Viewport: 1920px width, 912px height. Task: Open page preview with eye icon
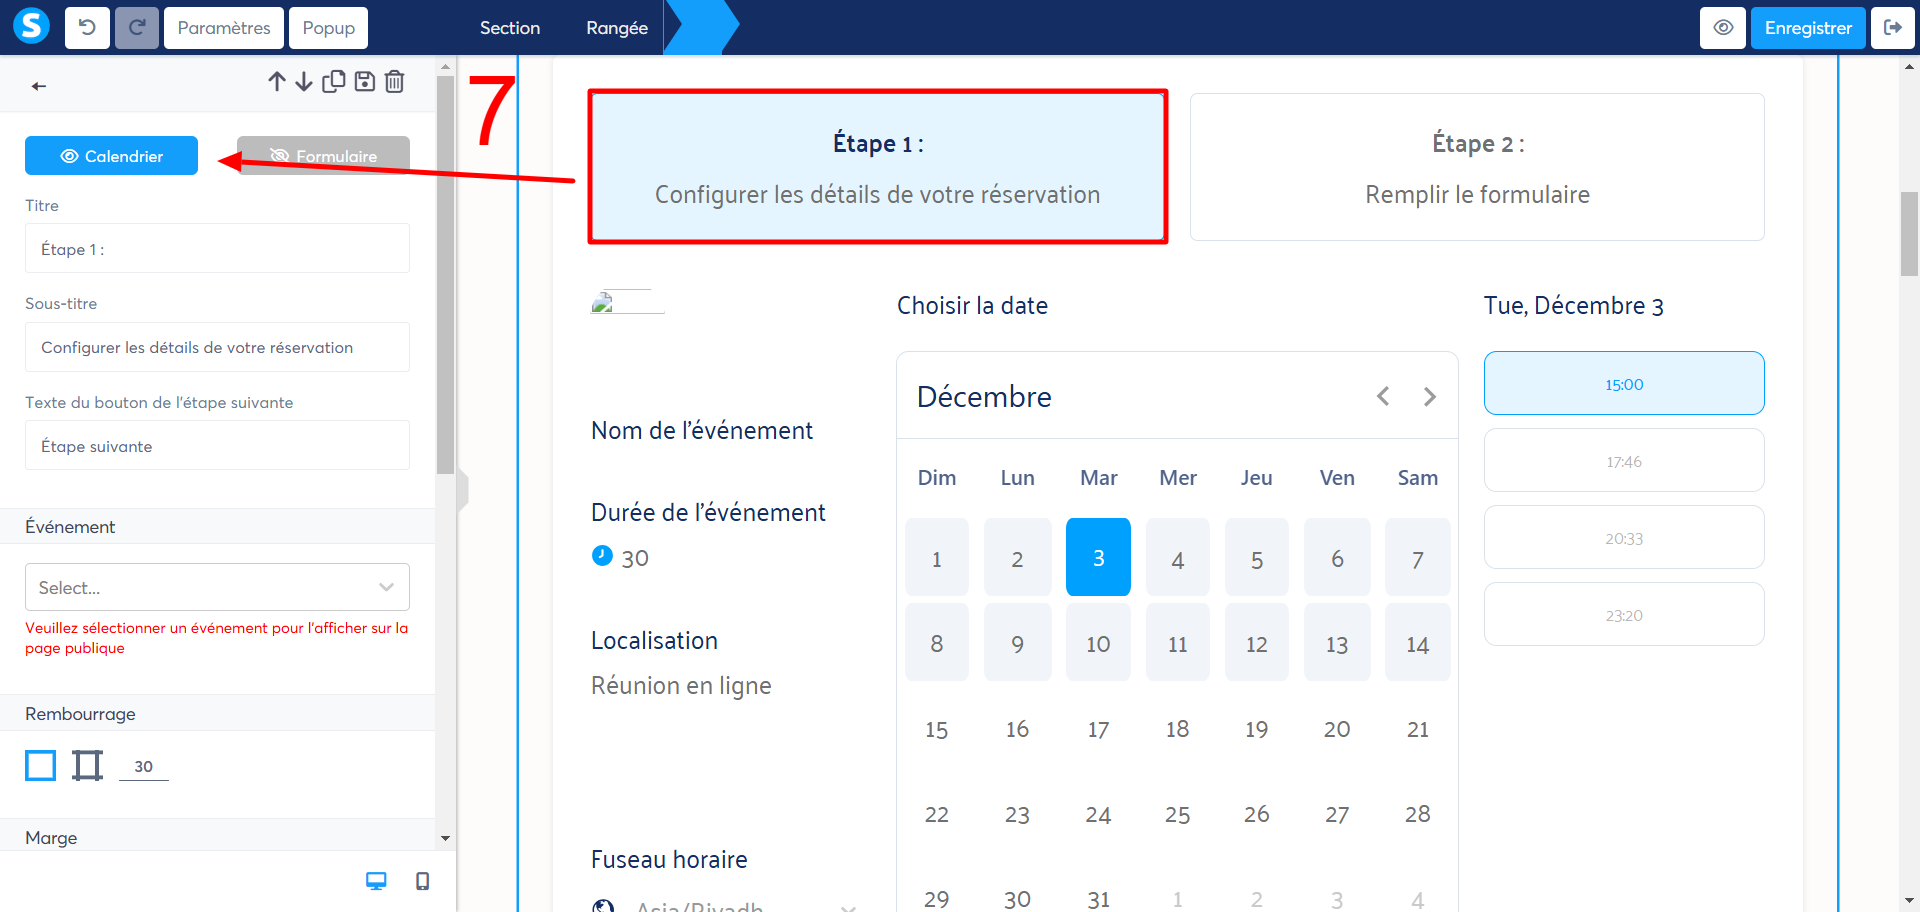click(x=1723, y=28)
